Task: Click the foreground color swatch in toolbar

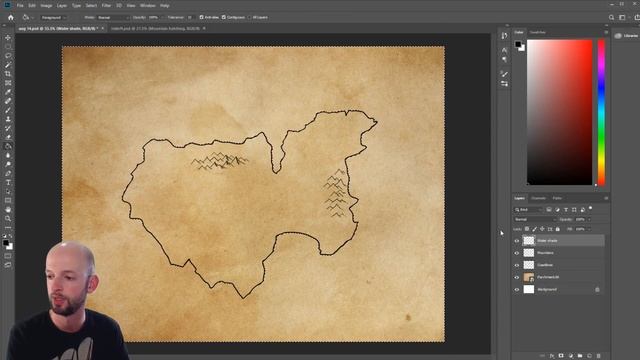Action: pos(6,243)
